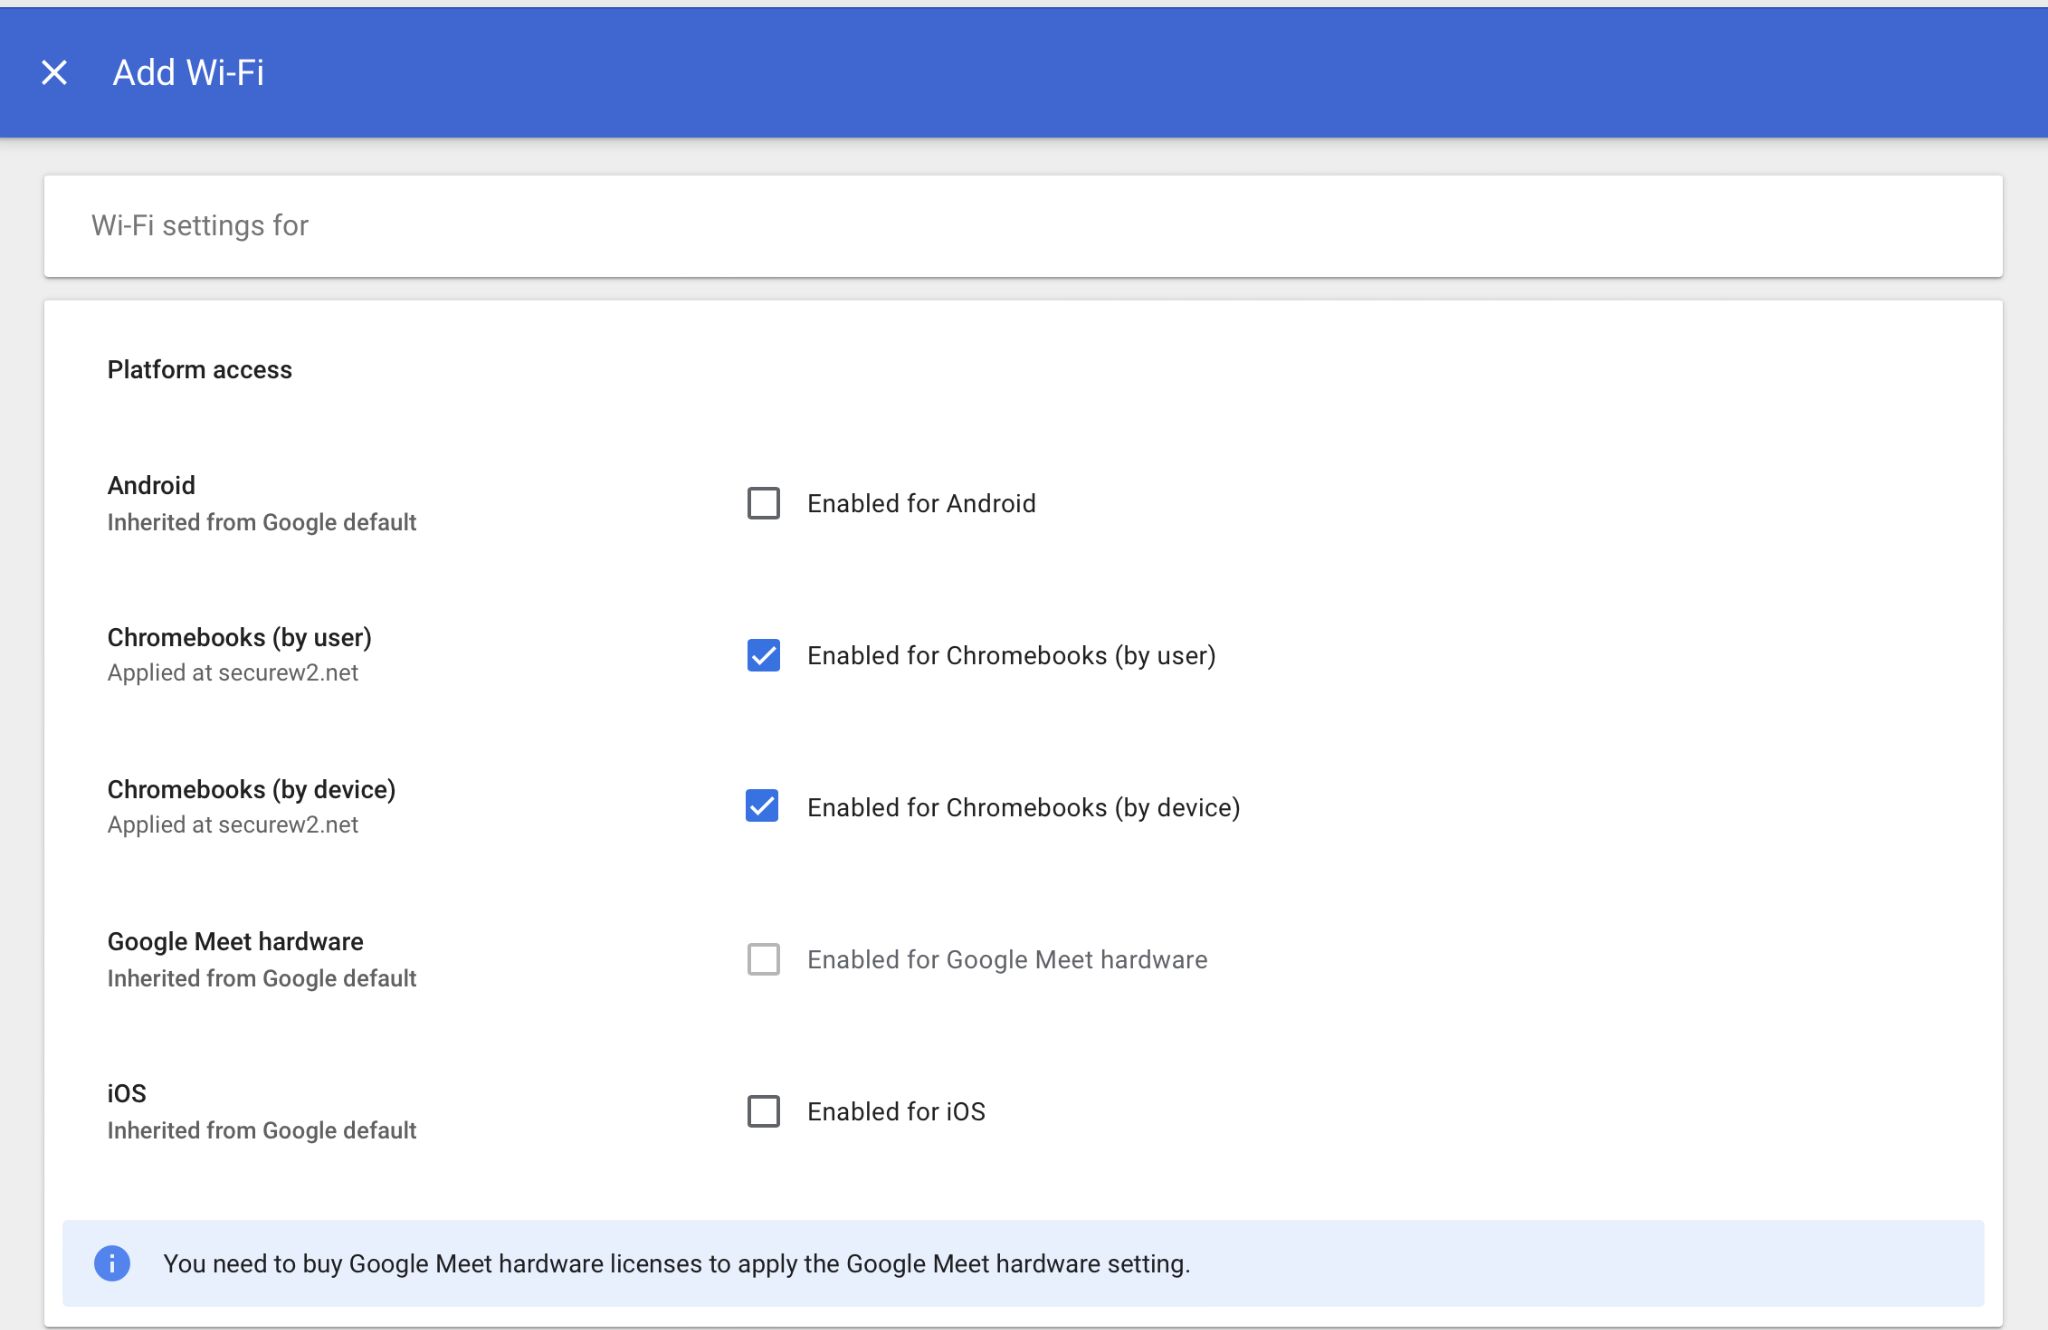Click the 'Platform access' heading
The width and height of the screenshot is (2048, 1330).
[200, 369]
